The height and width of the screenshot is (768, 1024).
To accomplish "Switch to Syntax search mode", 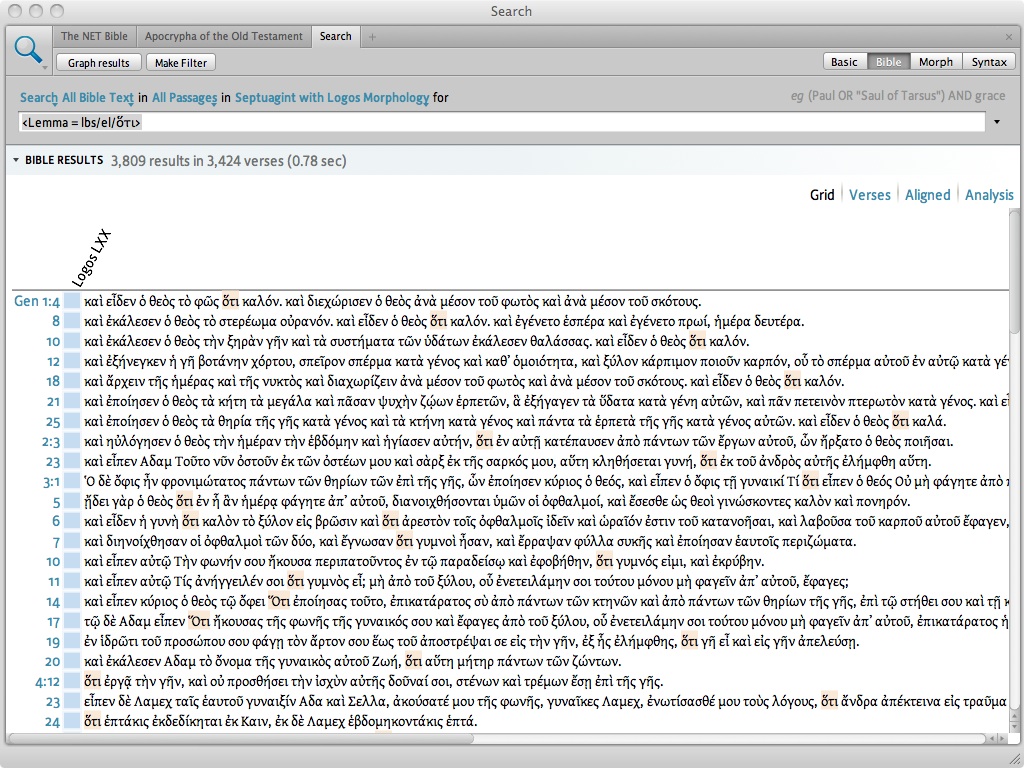I will pyautogui.click(x=988, y=62).
